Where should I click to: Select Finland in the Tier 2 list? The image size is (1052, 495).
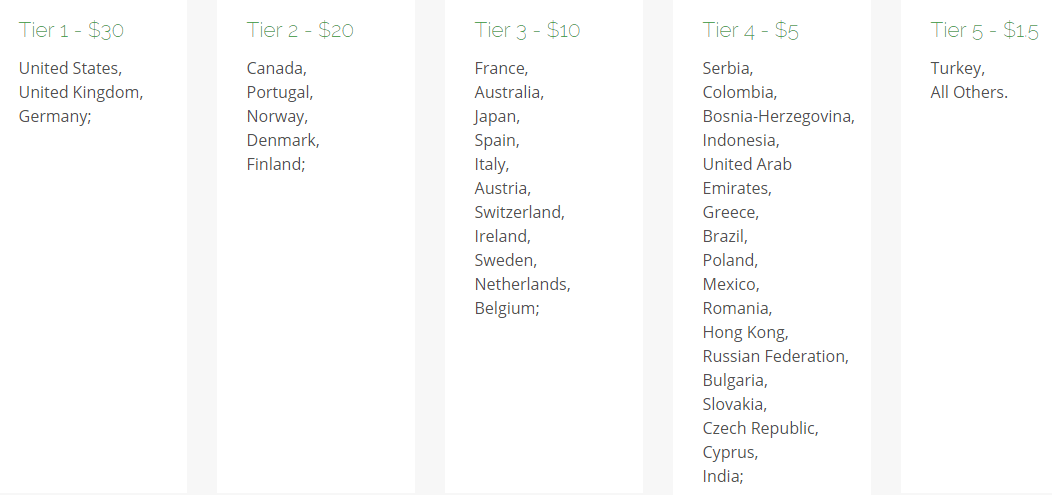276,164
